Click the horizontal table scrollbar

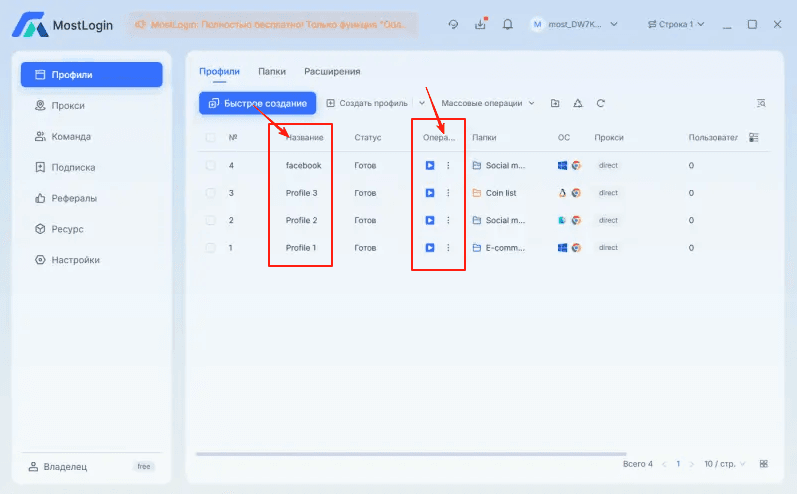pos(411,454)
